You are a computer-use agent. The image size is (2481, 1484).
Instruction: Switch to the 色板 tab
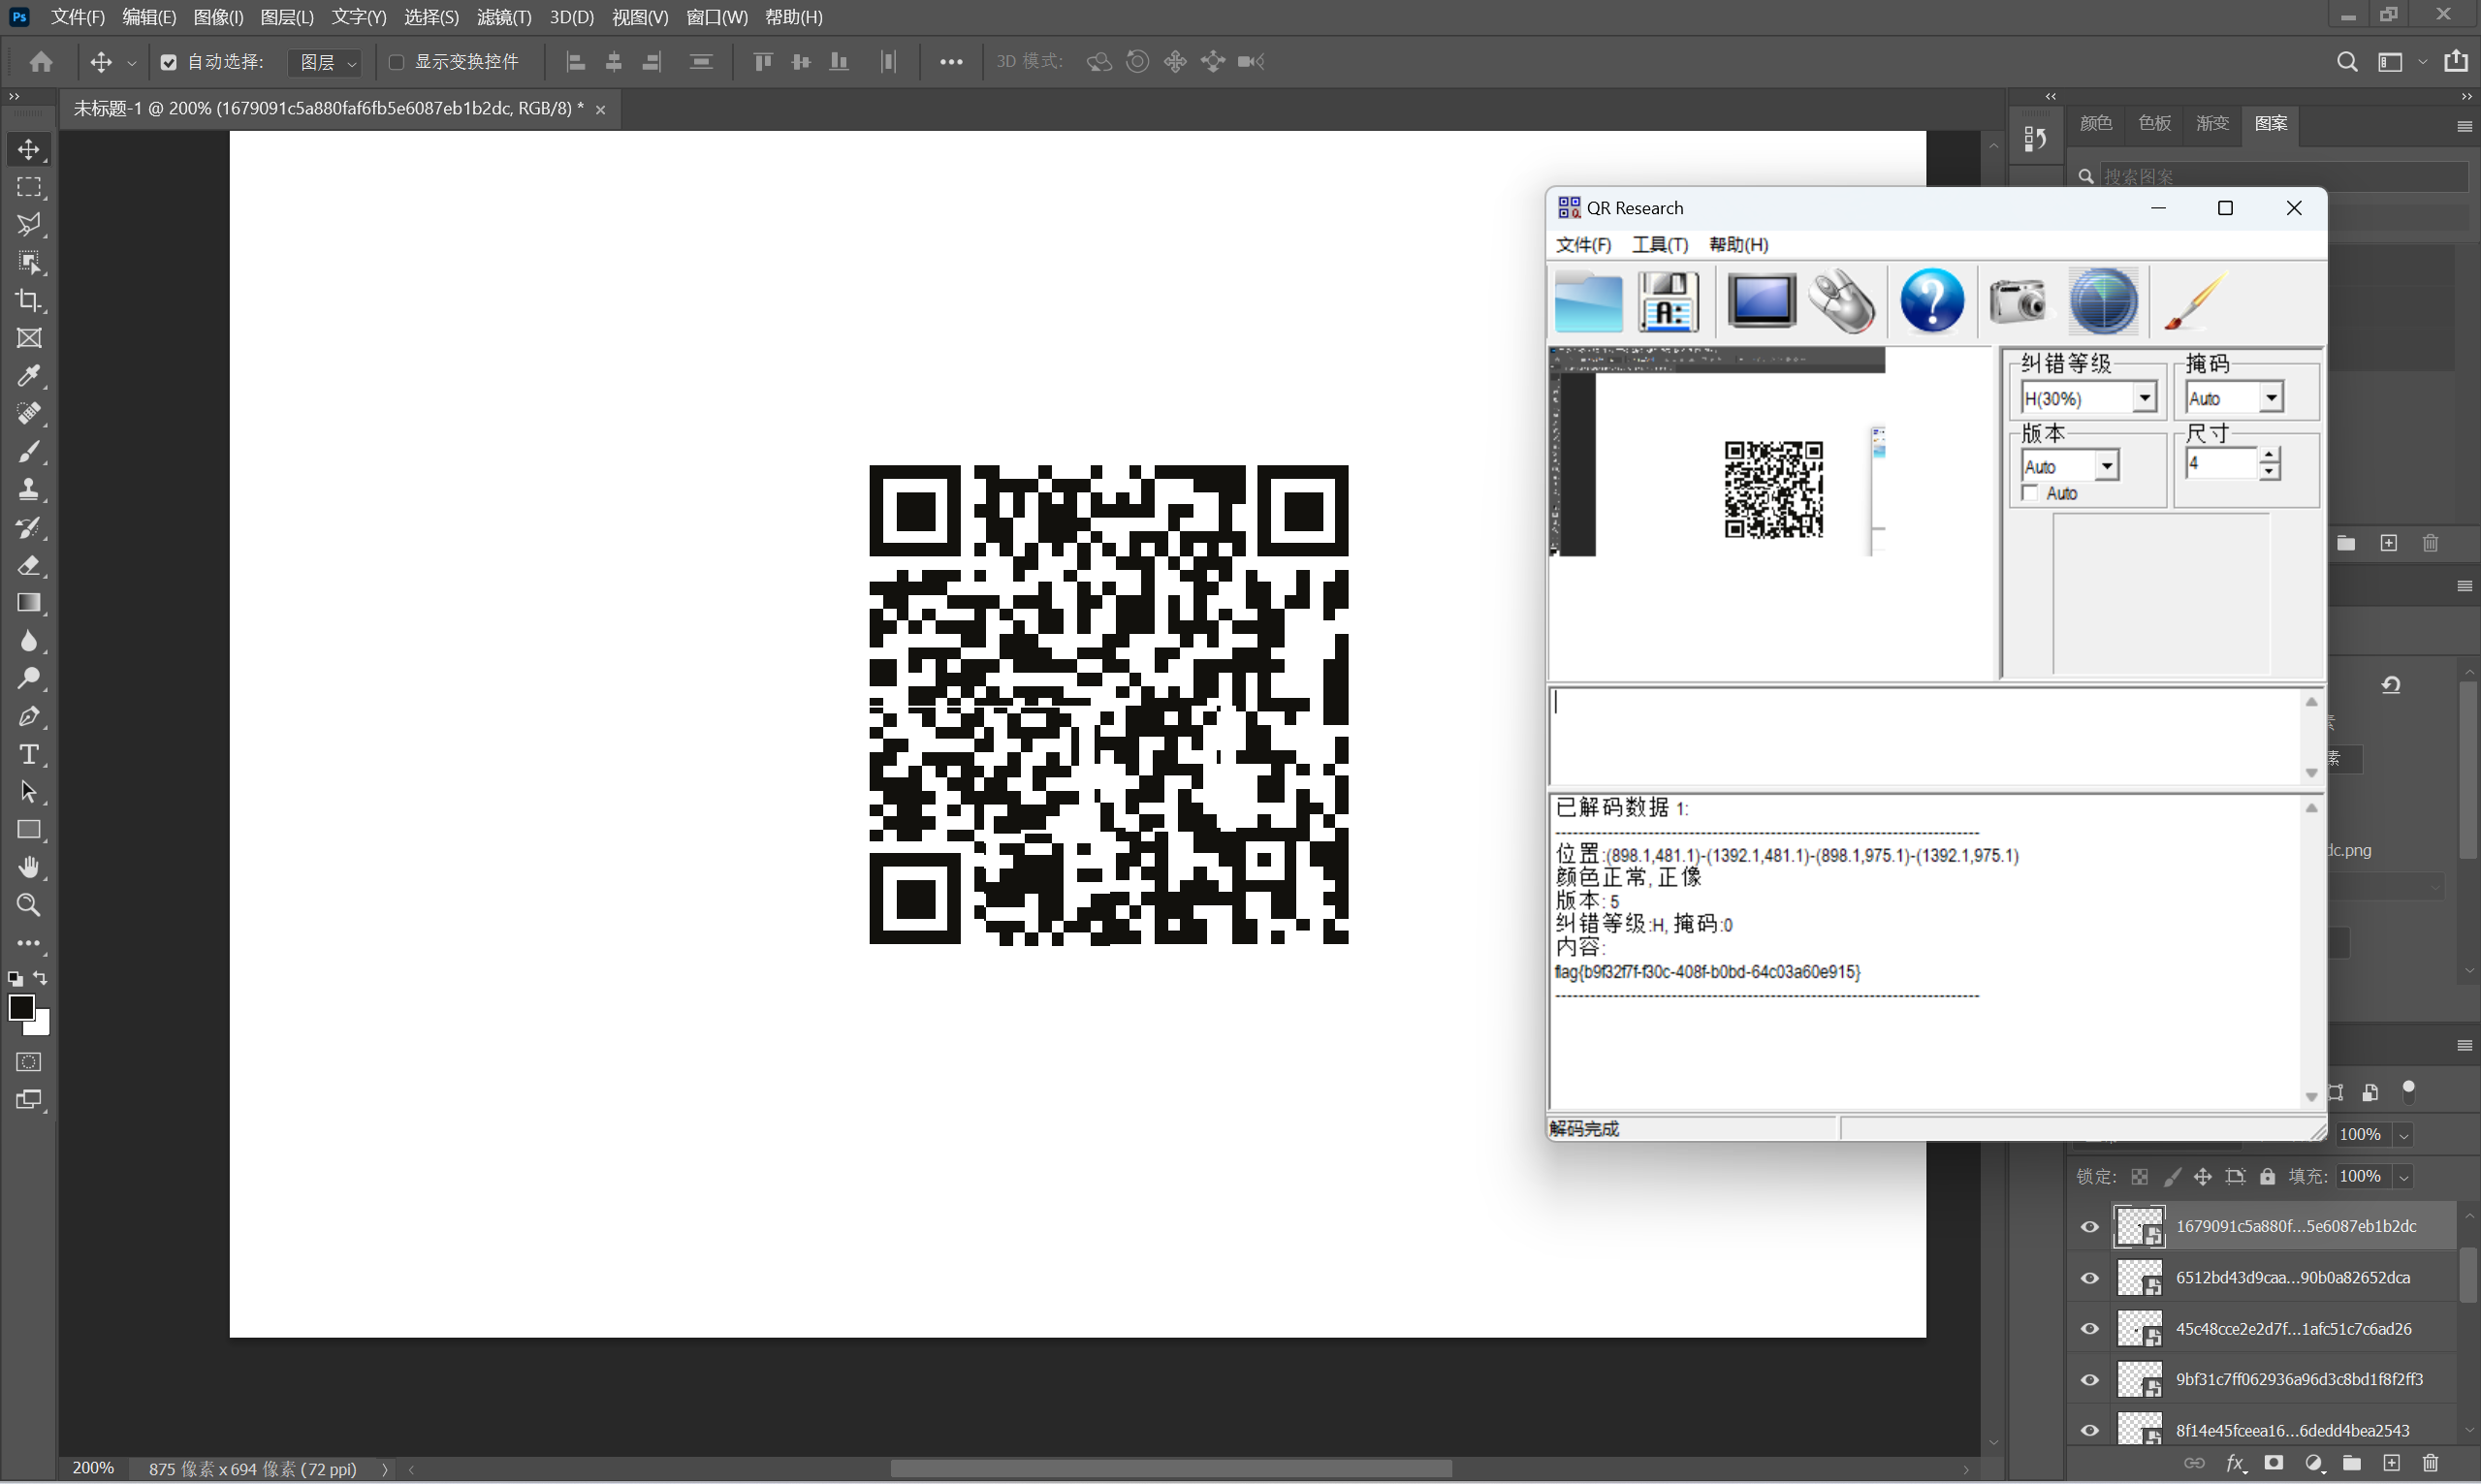2154,123
